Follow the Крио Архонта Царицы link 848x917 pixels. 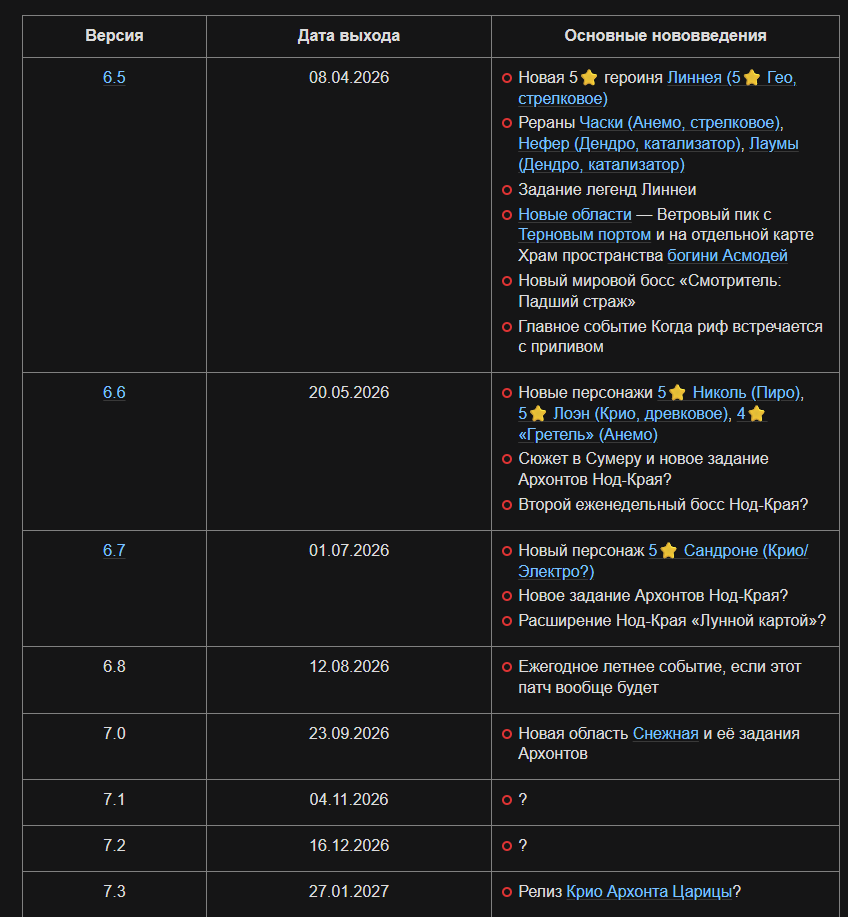click(649, 892)
